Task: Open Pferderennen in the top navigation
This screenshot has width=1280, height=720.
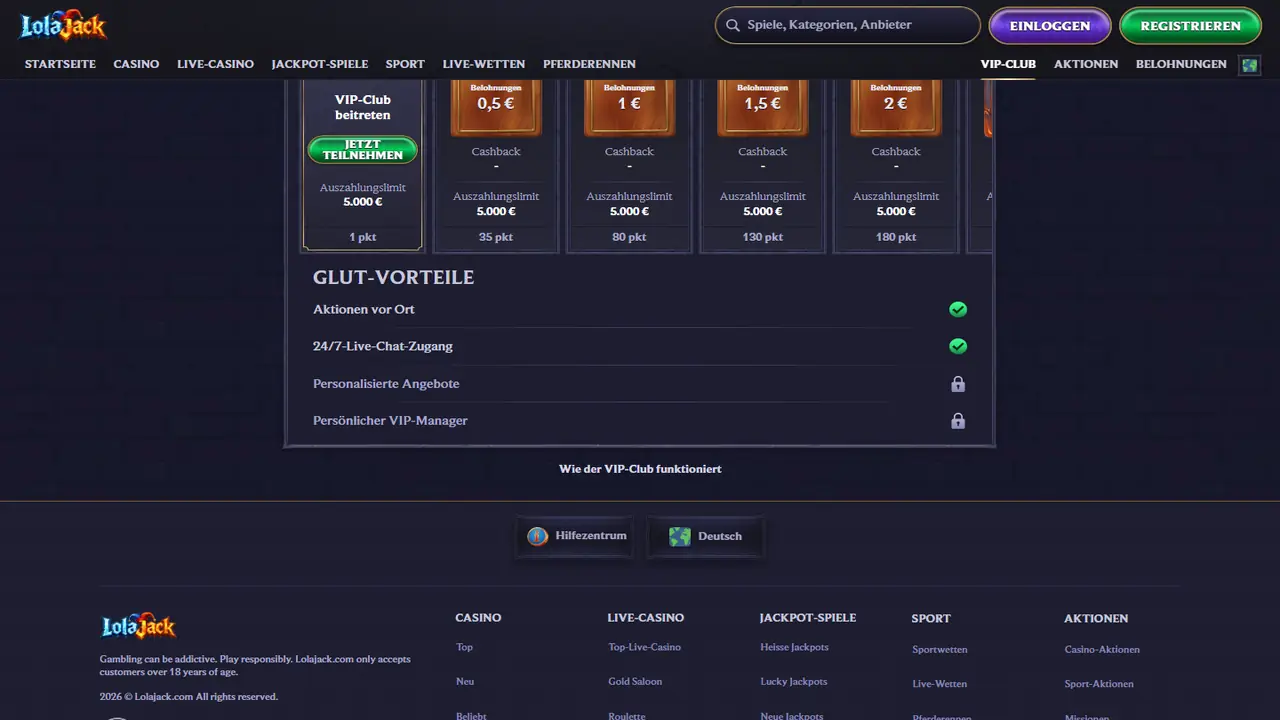Action: pyautogui.click(x=589, y=64)
